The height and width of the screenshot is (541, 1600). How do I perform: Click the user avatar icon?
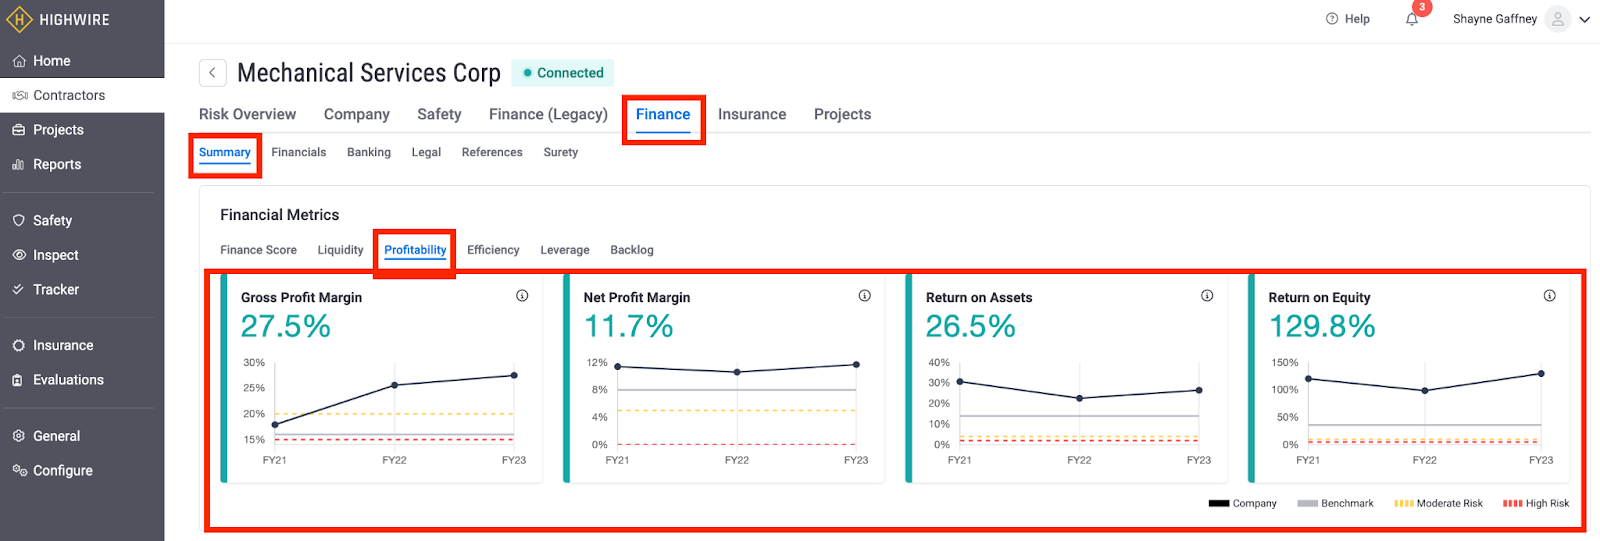pyautogui.click(x=1557, y=19)
